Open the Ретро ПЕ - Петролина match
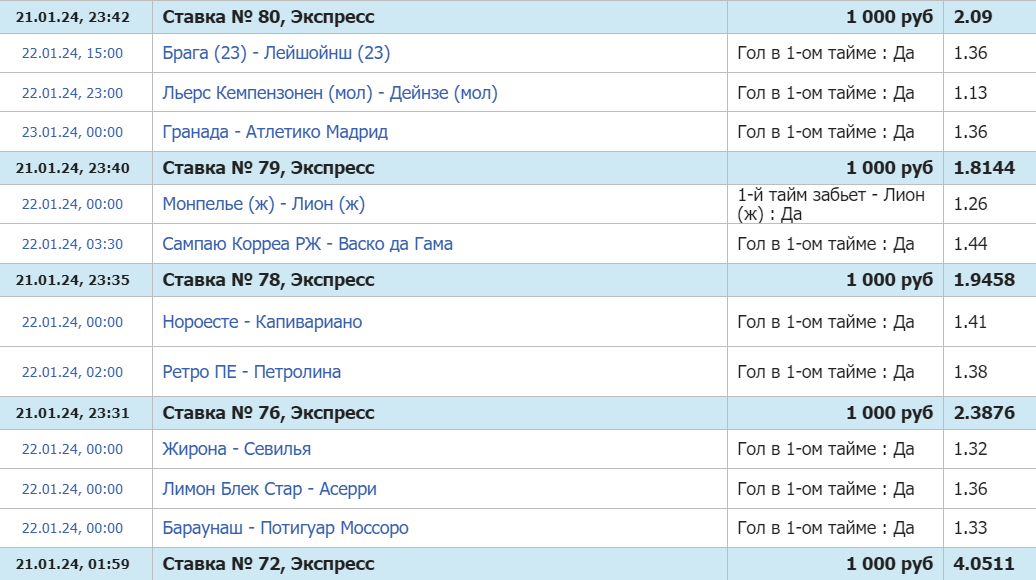This screenshot has width=1036, height=580. [x=252, y=372]
